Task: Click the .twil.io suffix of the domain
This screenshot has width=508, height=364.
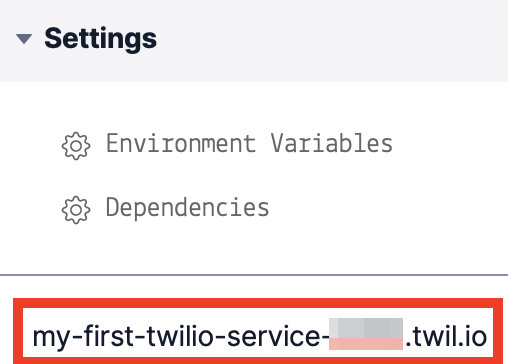Action: tap(446, 336)
